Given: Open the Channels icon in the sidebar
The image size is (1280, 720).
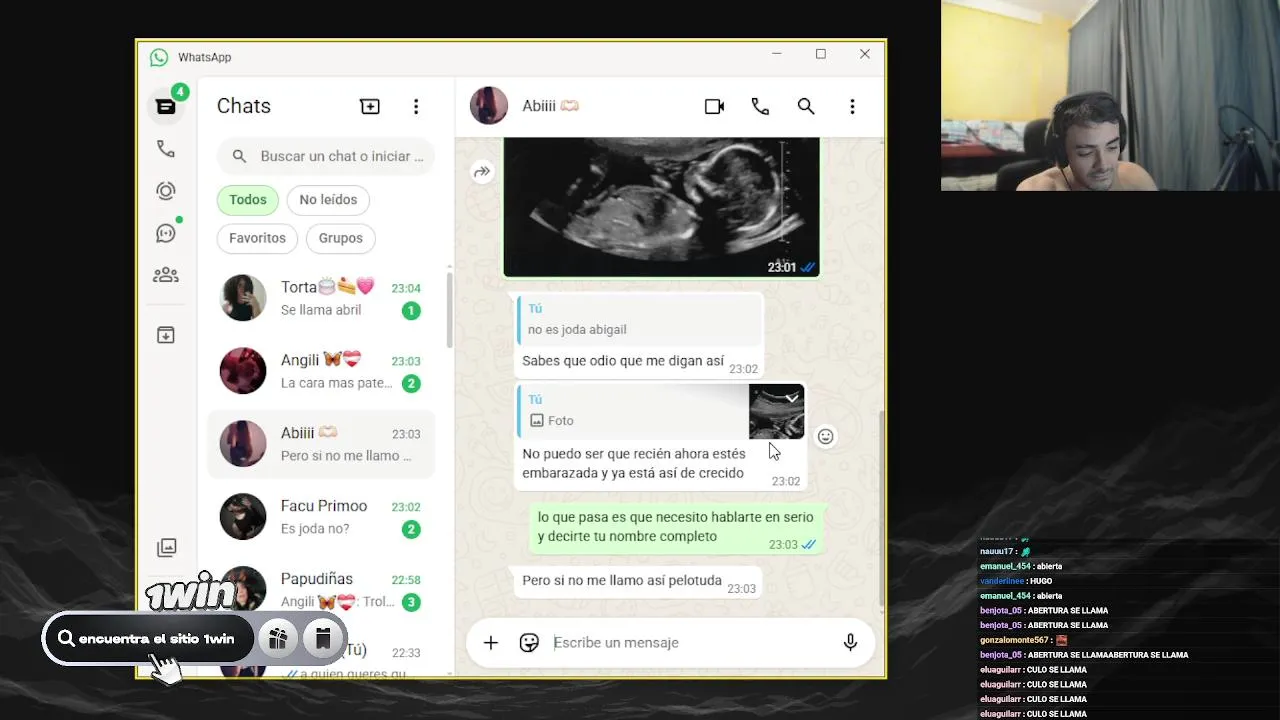Looking at the screenshot, I should click(166, 233).
